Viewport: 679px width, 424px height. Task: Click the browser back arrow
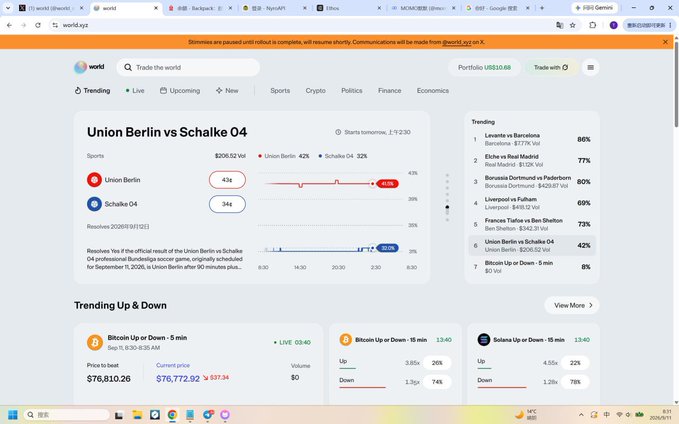coord(9,25)
